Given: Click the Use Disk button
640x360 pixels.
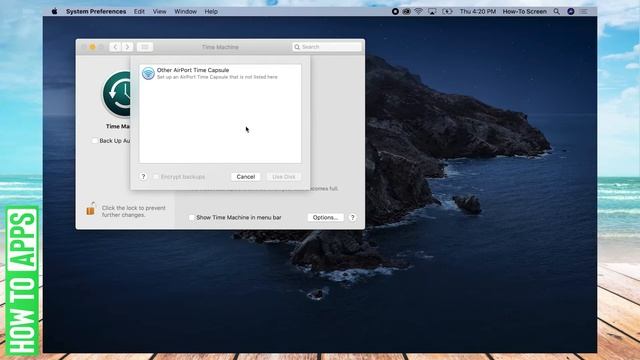Looking at the screenshot, I should tap(284, 177).
